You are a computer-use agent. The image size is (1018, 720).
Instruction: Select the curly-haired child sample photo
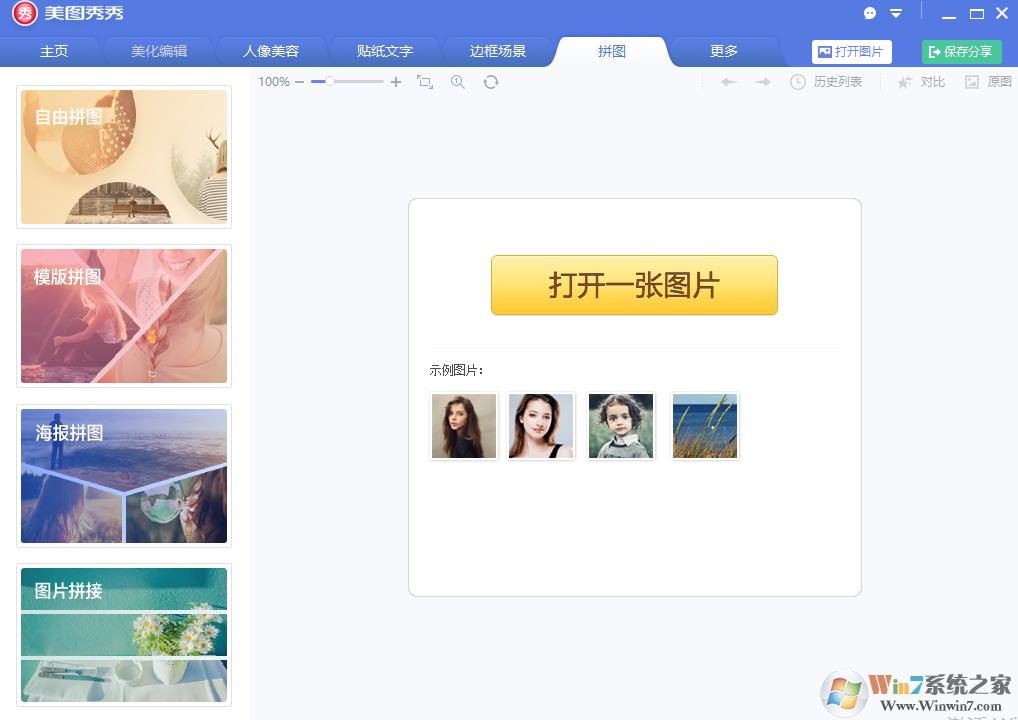tap(621, 426)
